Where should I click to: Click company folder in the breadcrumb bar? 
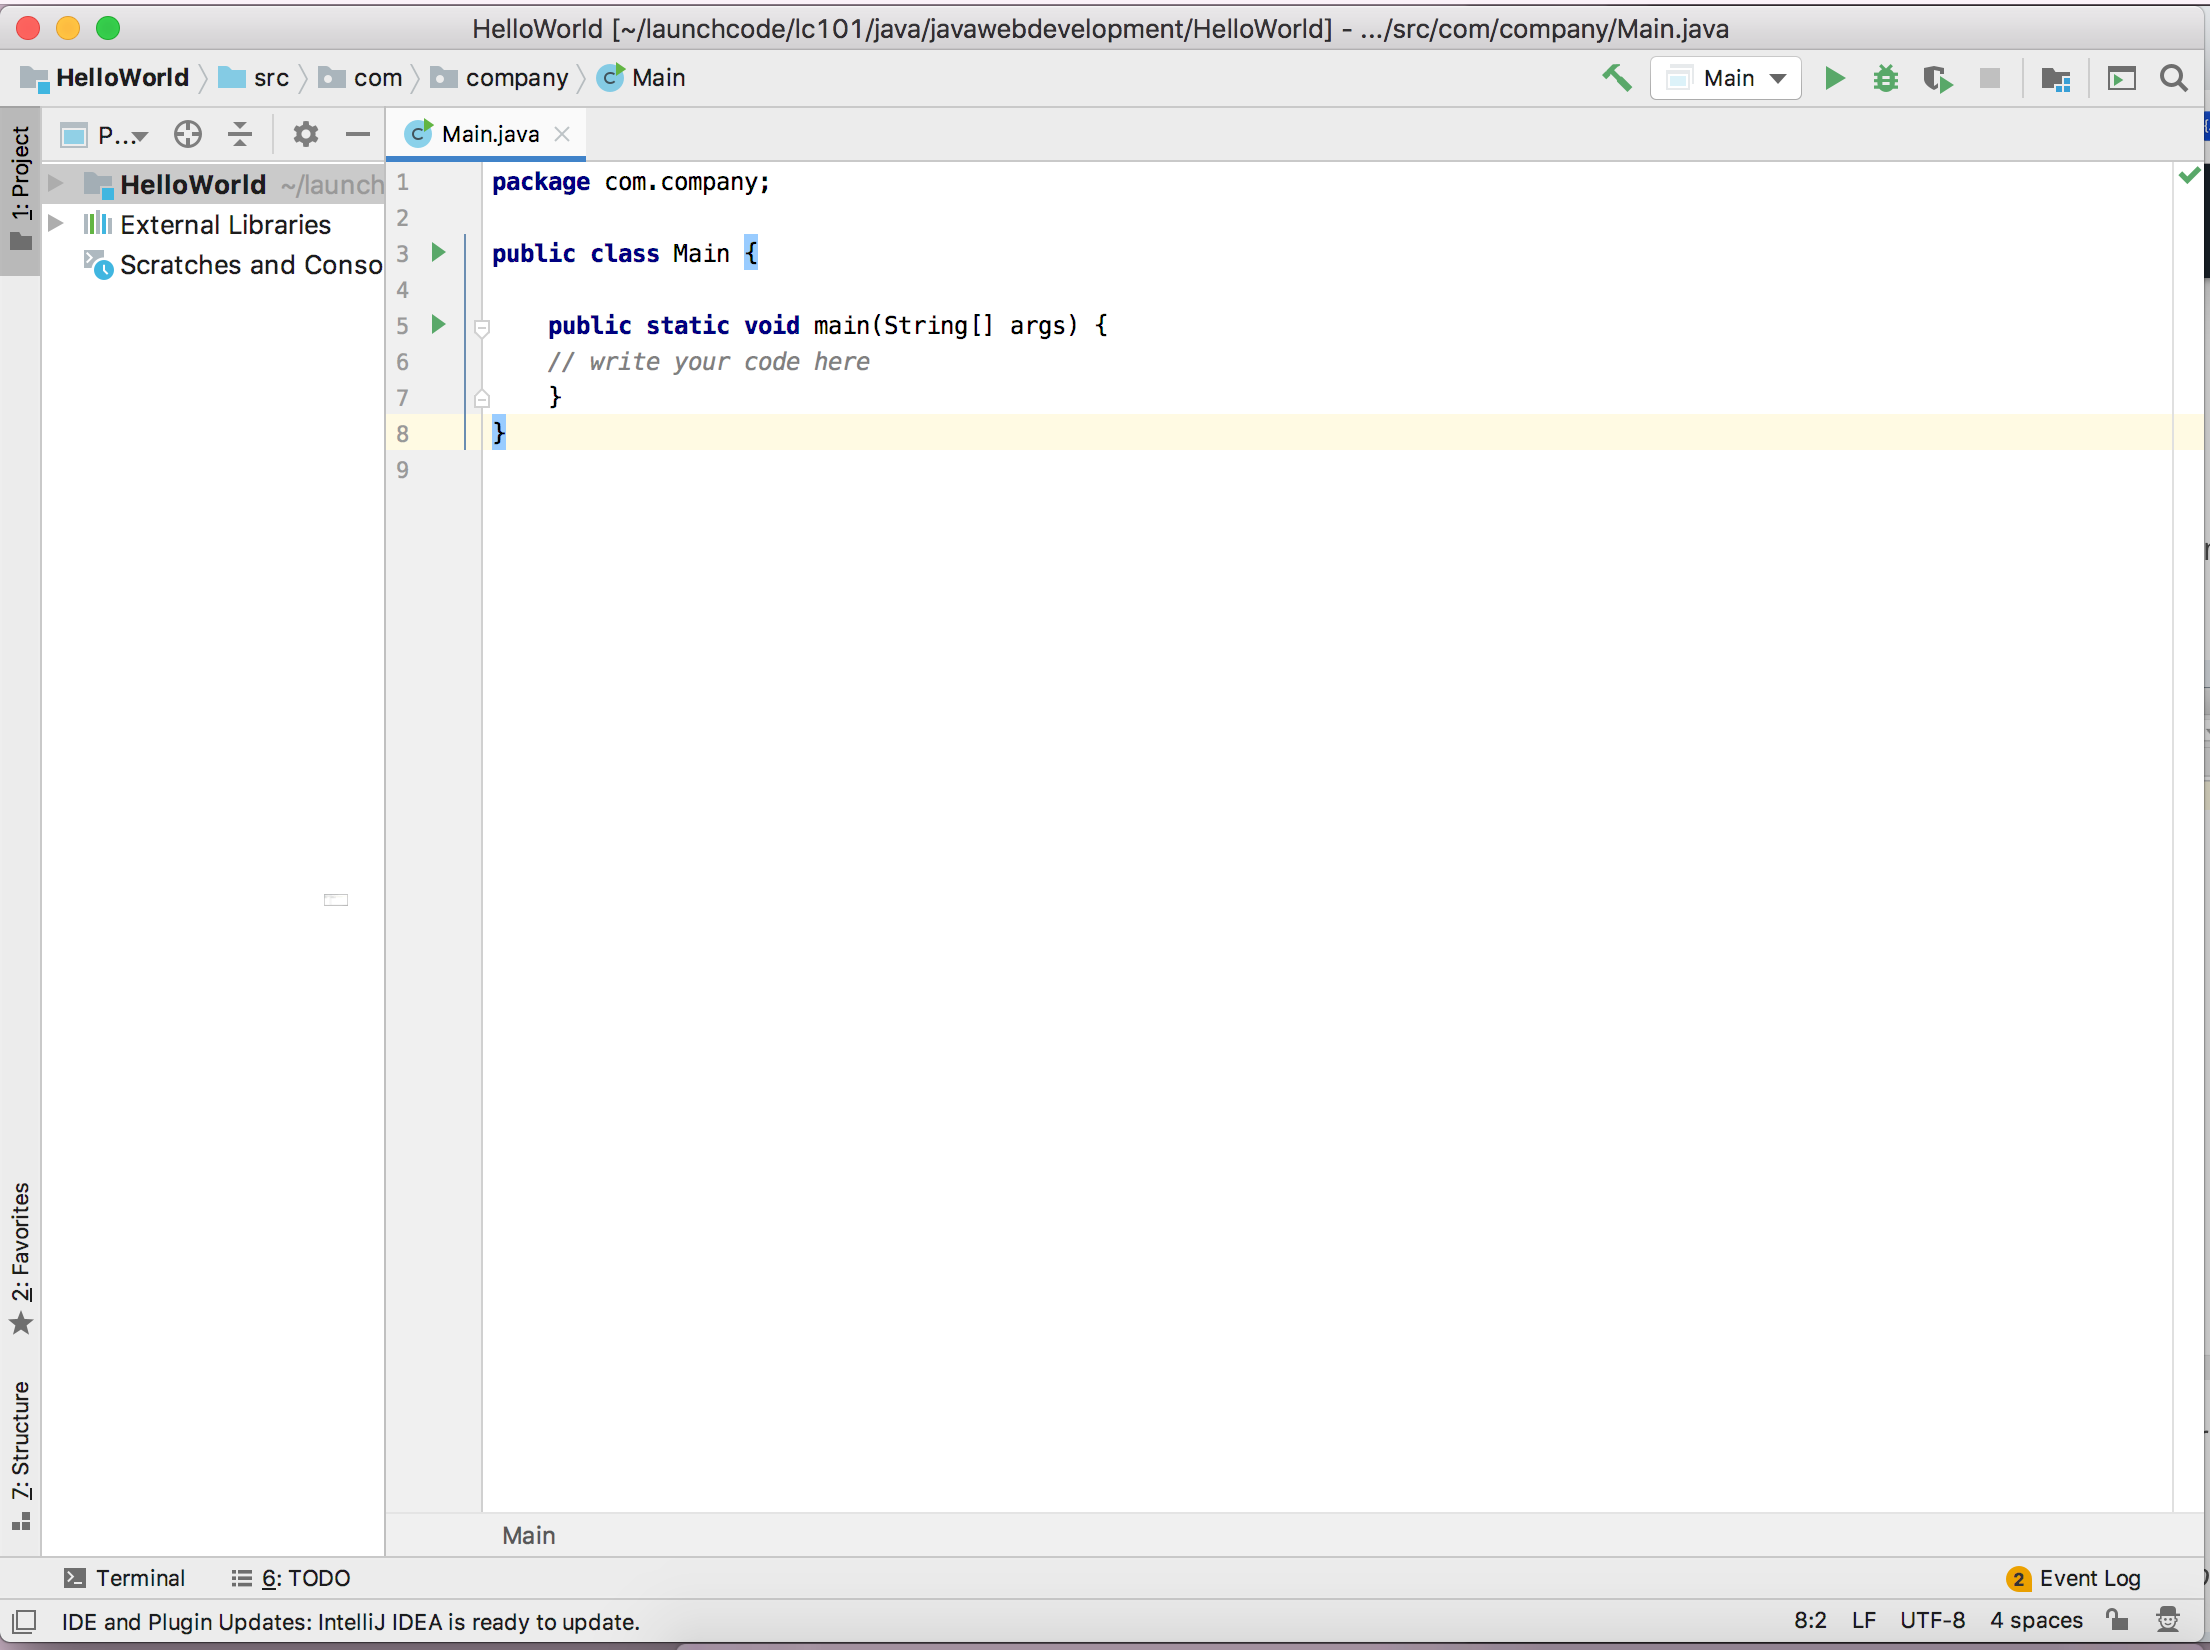tap(499, 78)
